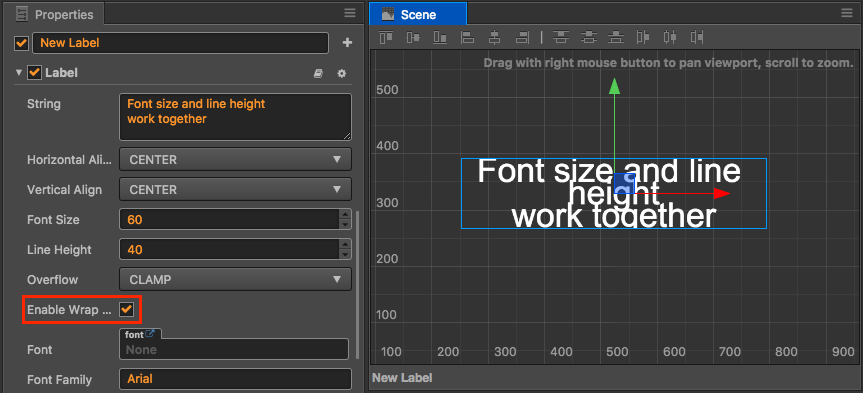The image size is (863, 393).
Task: Click the align left toolbar icon
Action: click(467, 37)
